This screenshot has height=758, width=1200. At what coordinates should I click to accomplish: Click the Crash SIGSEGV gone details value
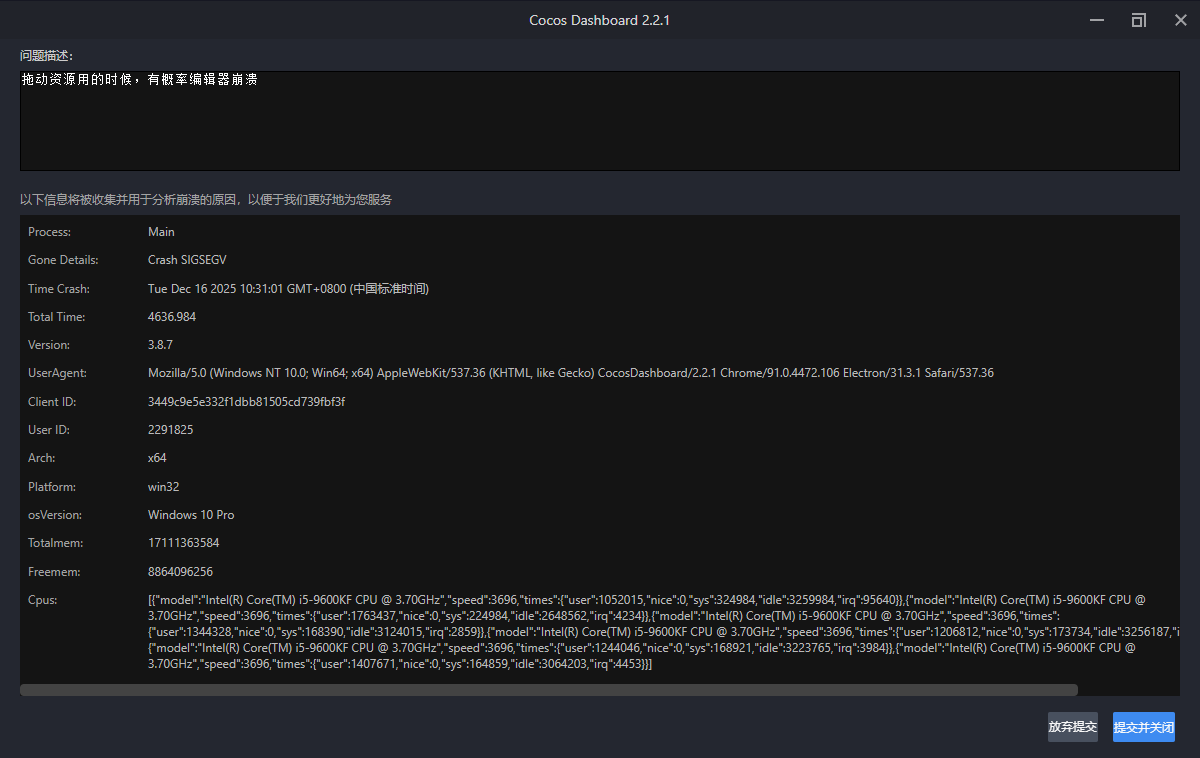(x=187, y=260)
